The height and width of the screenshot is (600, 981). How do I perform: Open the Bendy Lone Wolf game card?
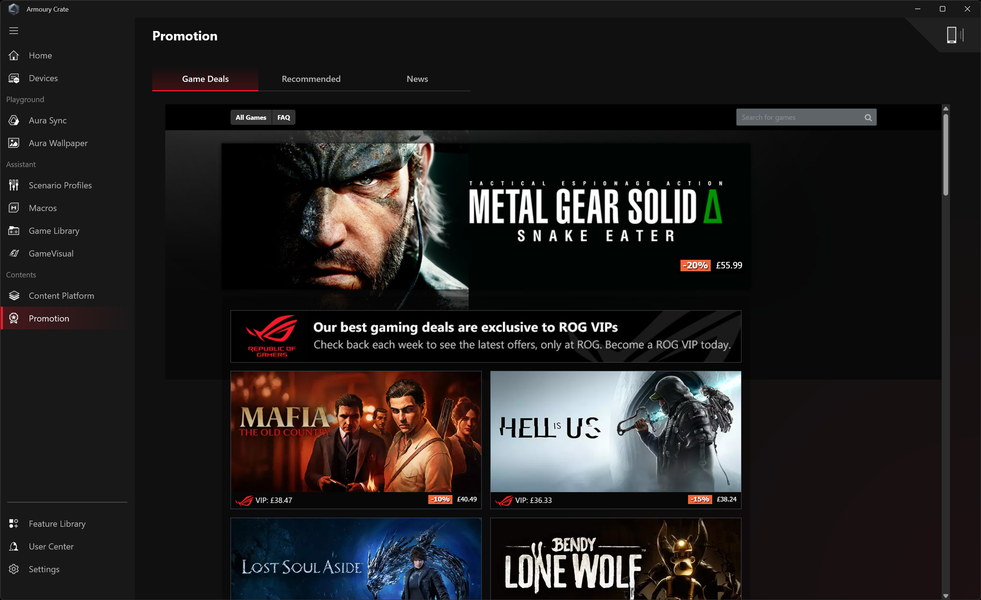[616, 559]
